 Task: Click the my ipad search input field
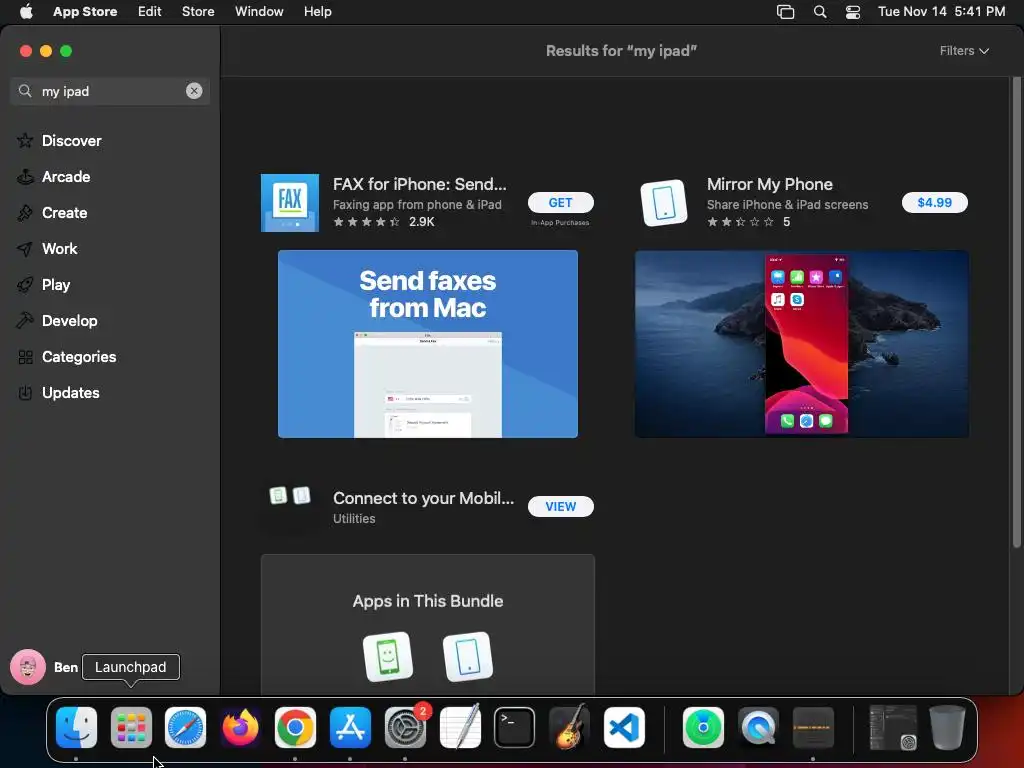coord(110,91)
